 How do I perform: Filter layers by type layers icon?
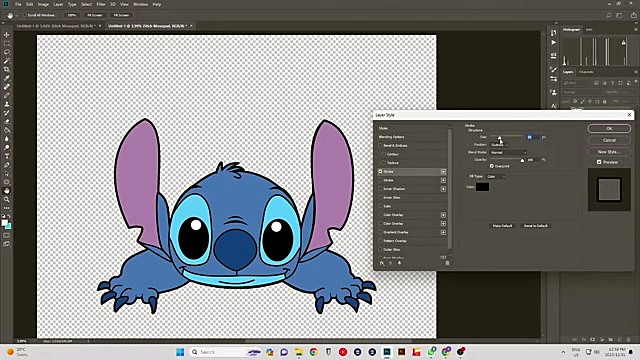tap(613, 83)
